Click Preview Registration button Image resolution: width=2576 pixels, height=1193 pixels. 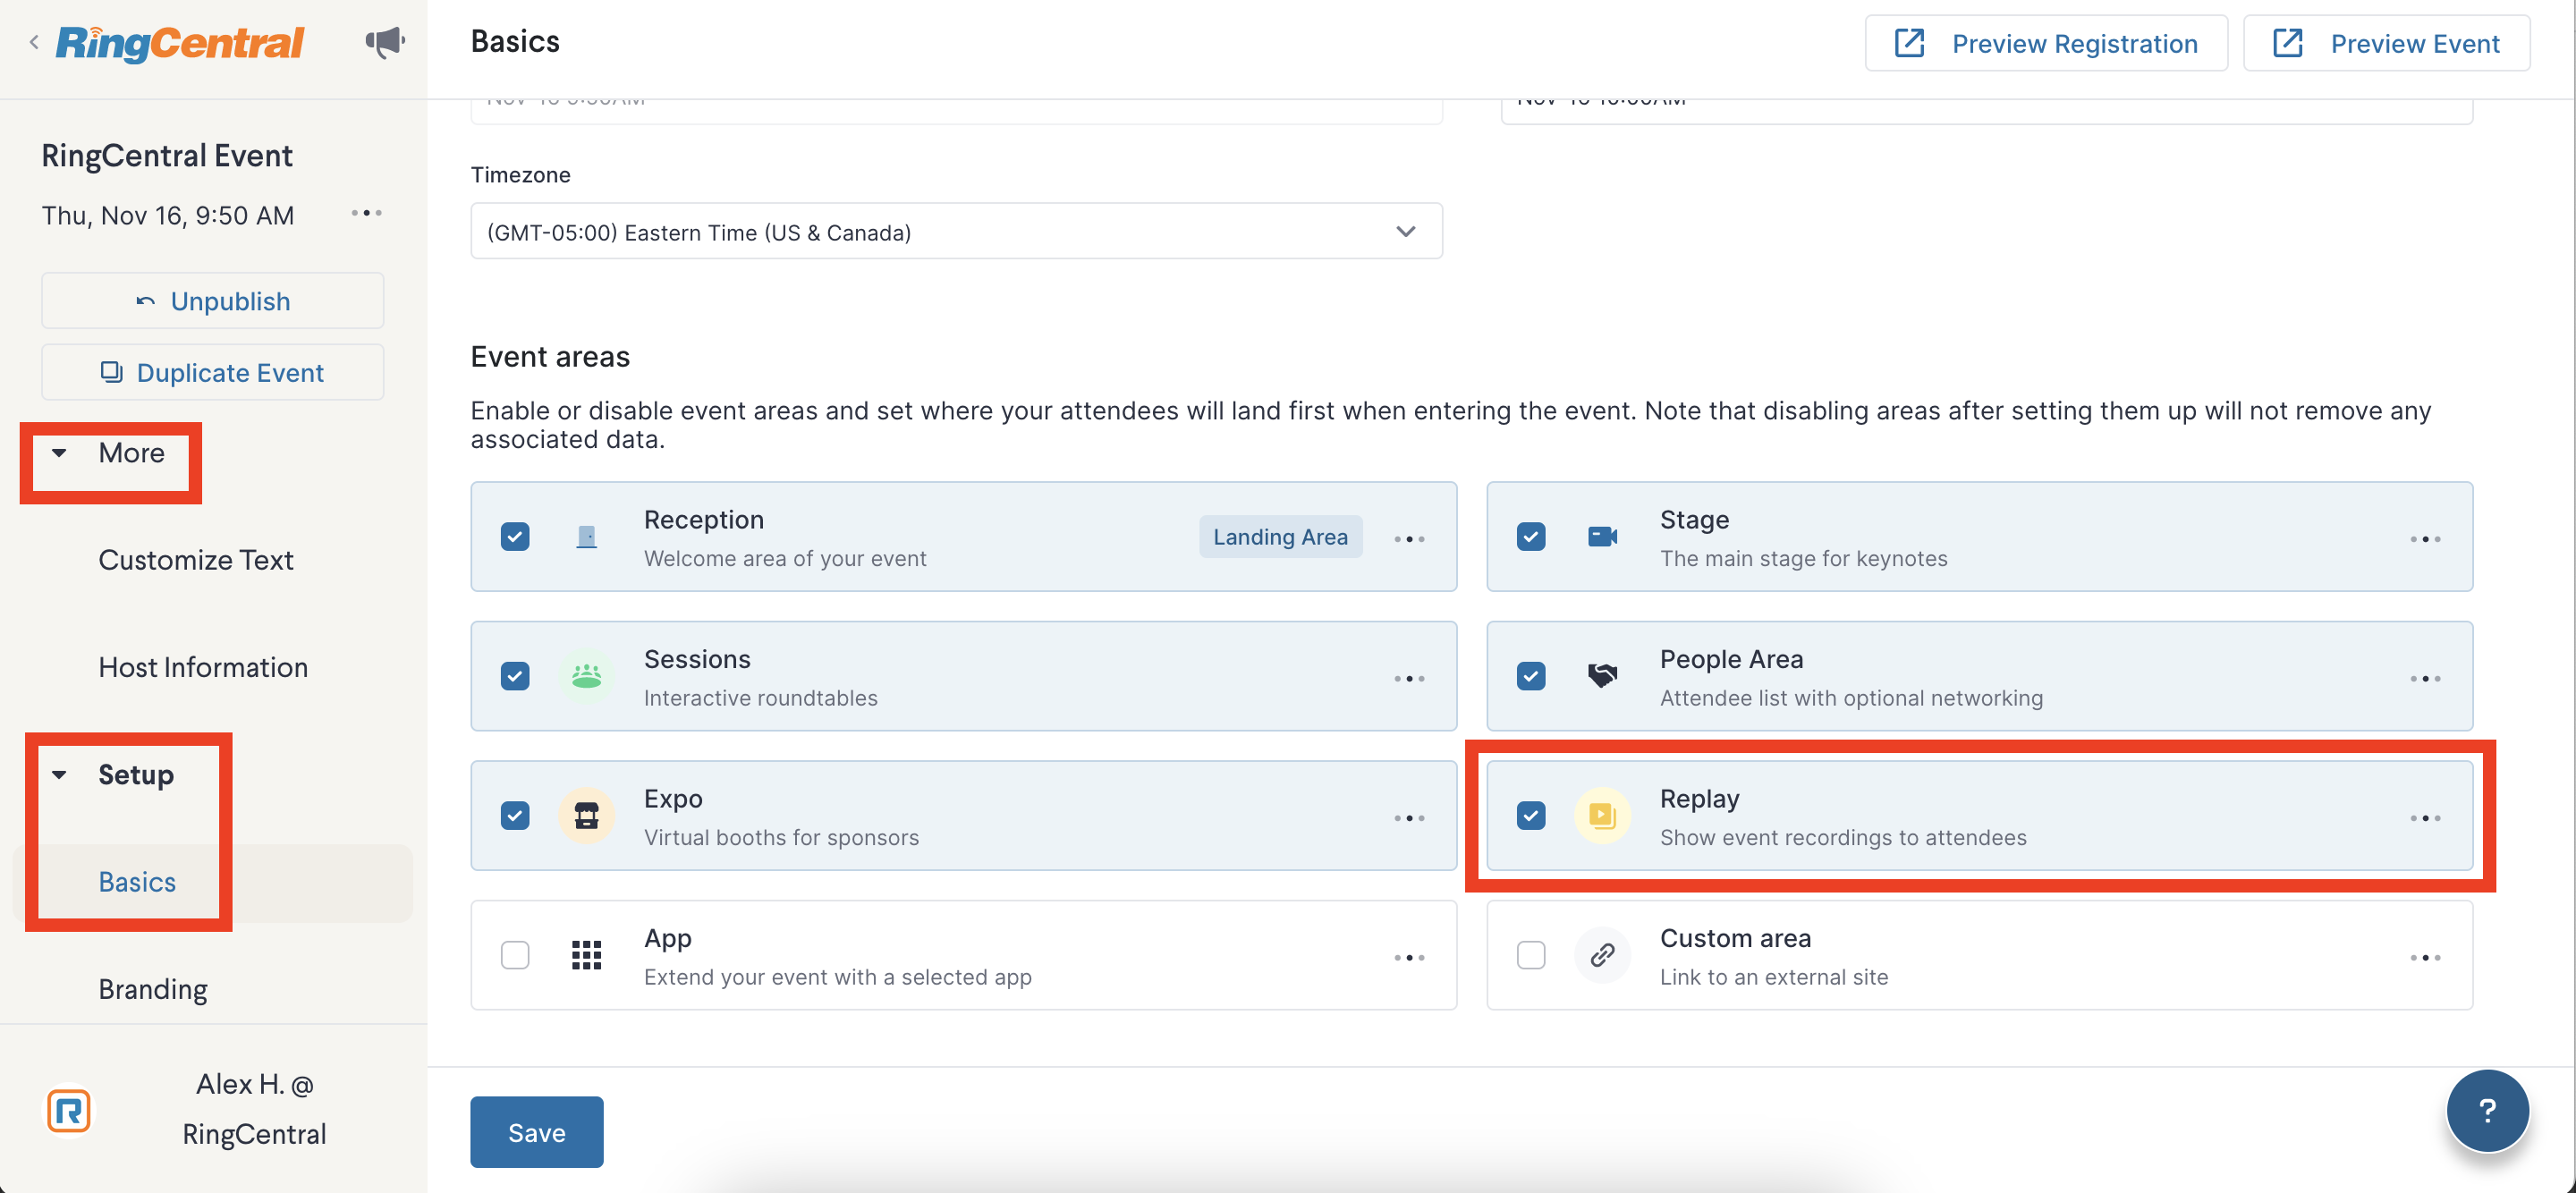coord(2046,43)
